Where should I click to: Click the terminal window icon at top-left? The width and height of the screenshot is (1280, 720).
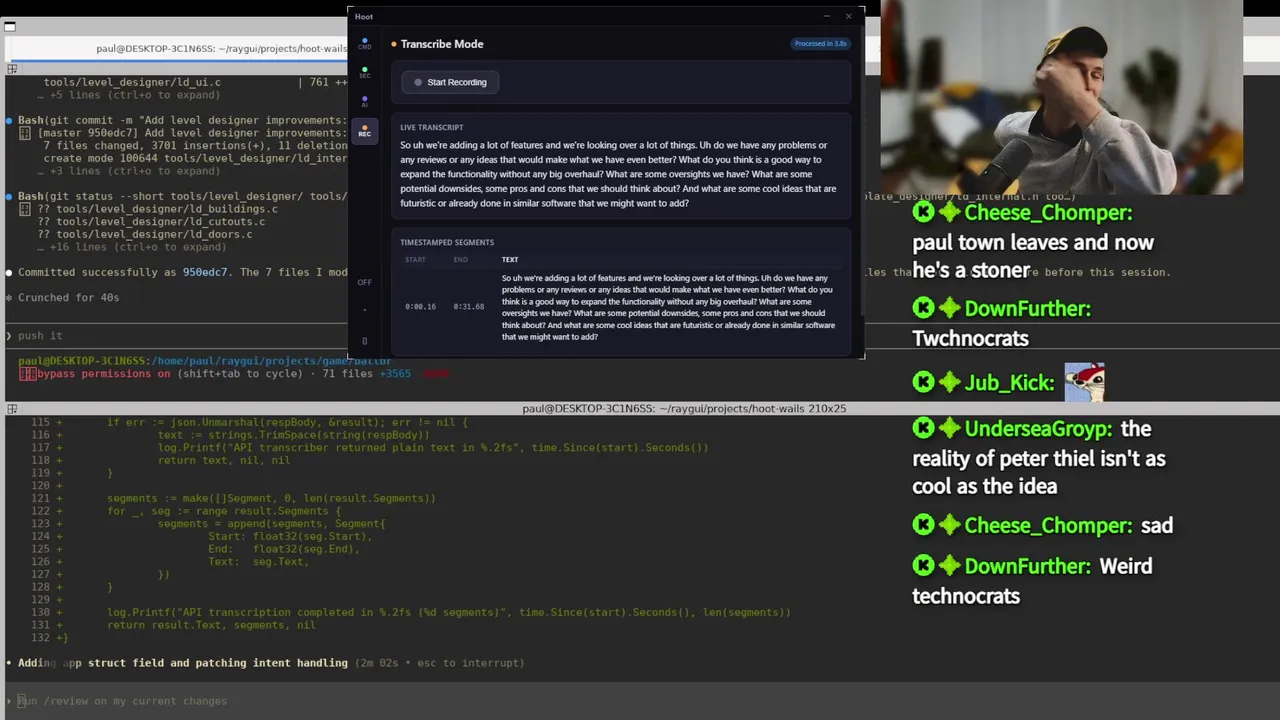tap(9, 27)
